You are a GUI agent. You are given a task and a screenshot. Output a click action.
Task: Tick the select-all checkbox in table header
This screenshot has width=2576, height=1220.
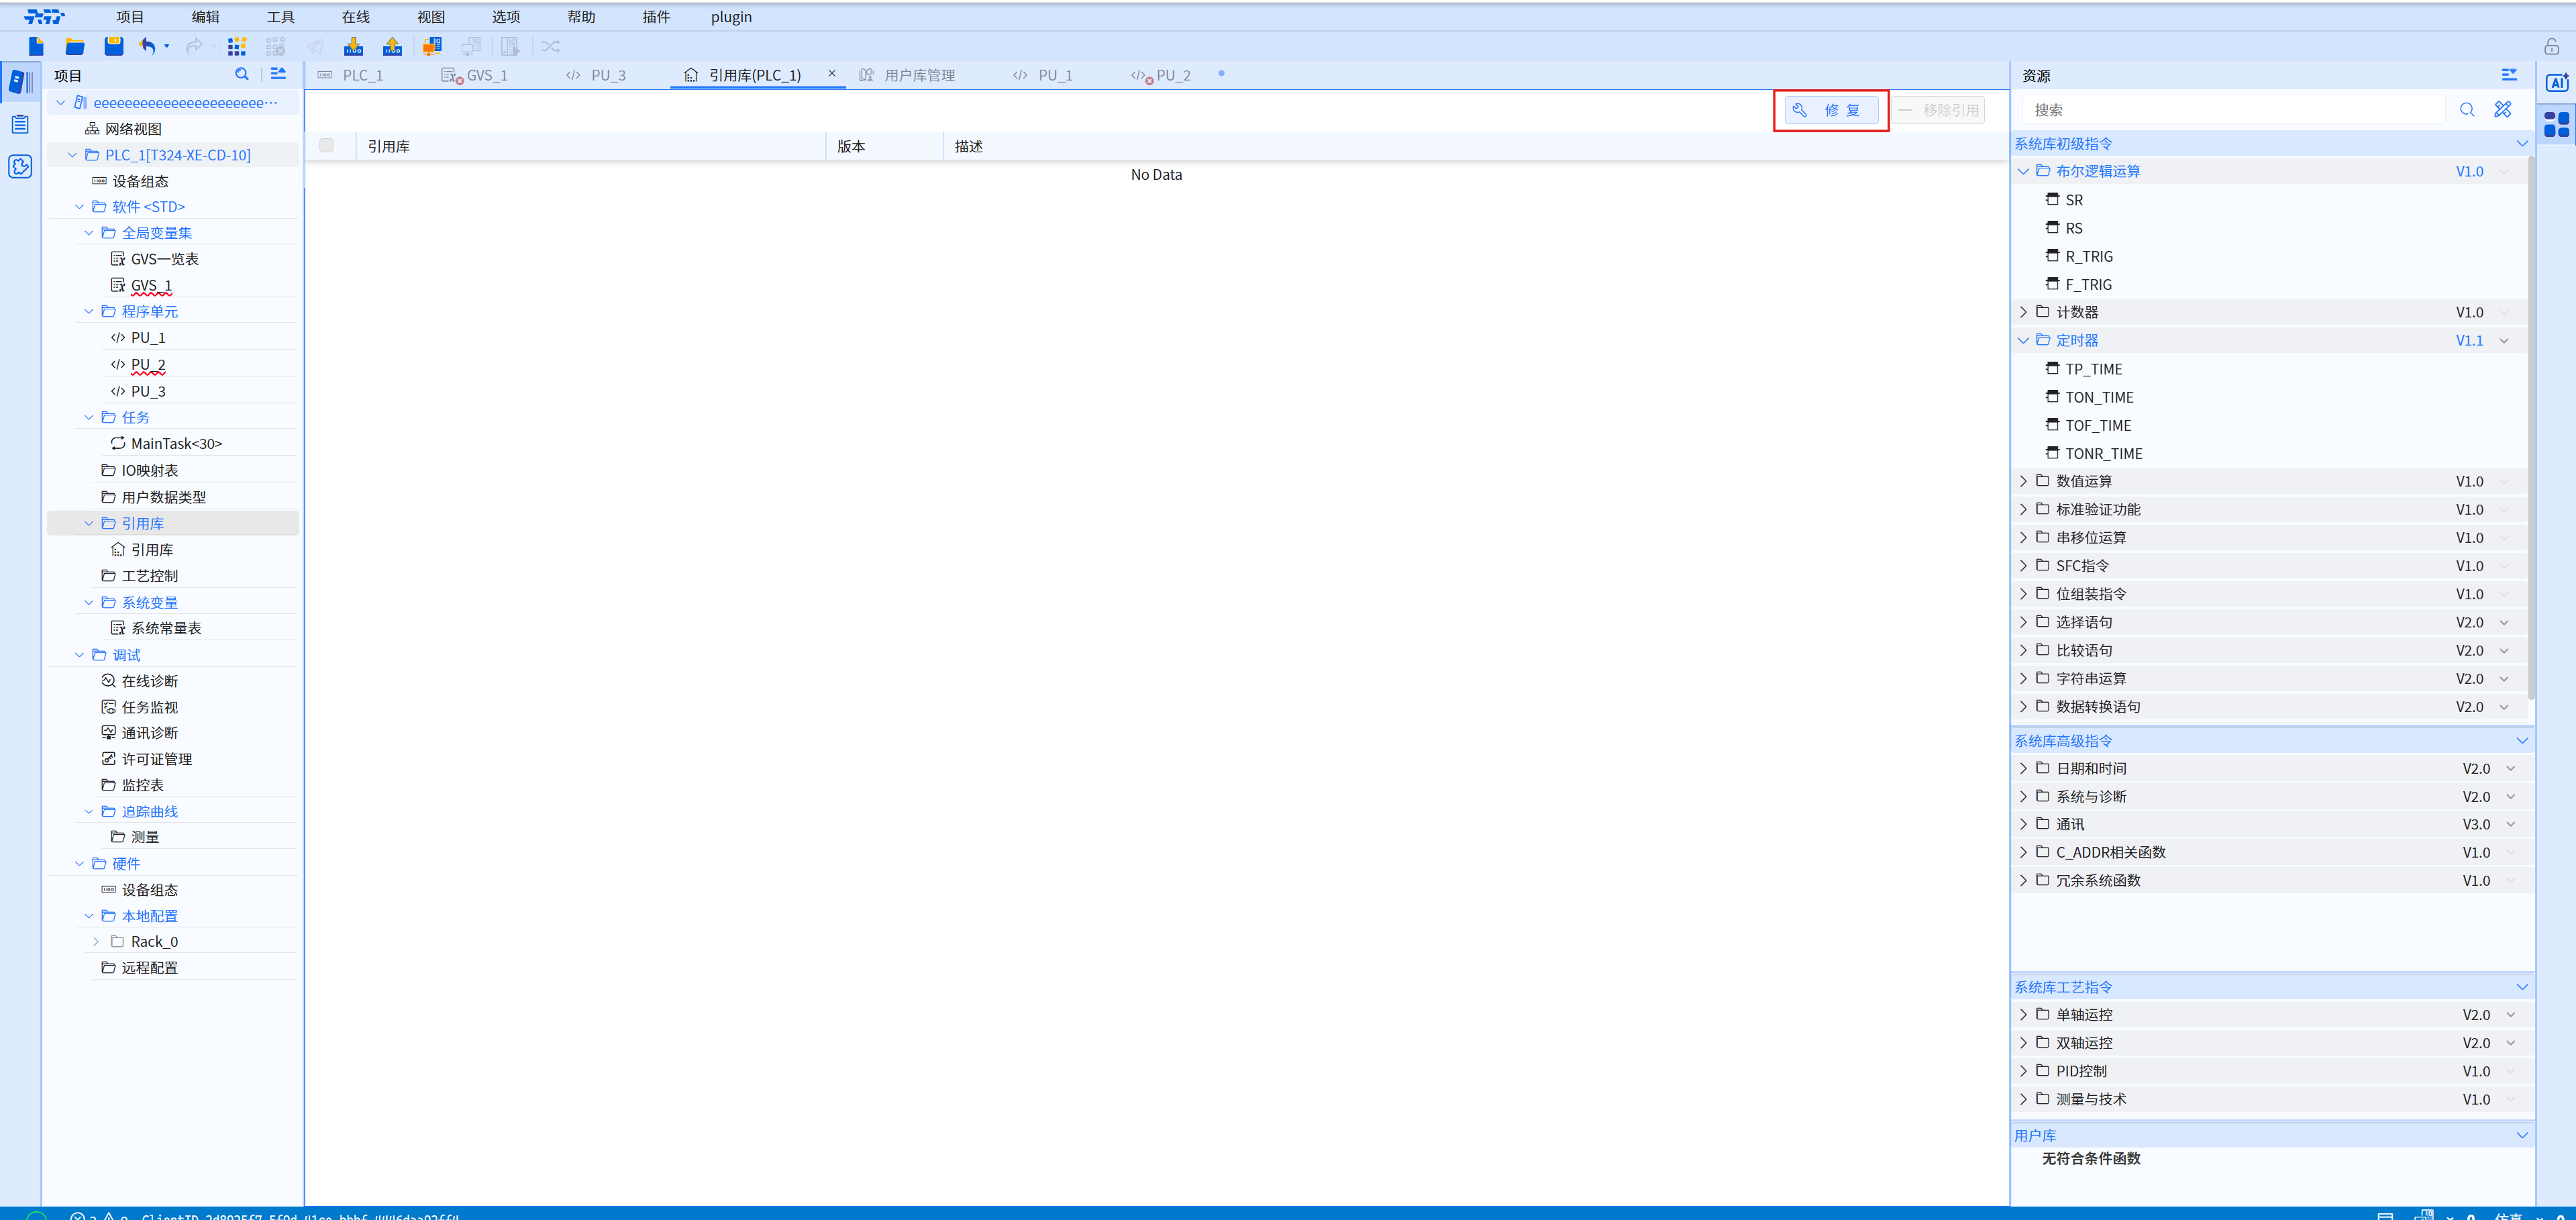(326, 146)
